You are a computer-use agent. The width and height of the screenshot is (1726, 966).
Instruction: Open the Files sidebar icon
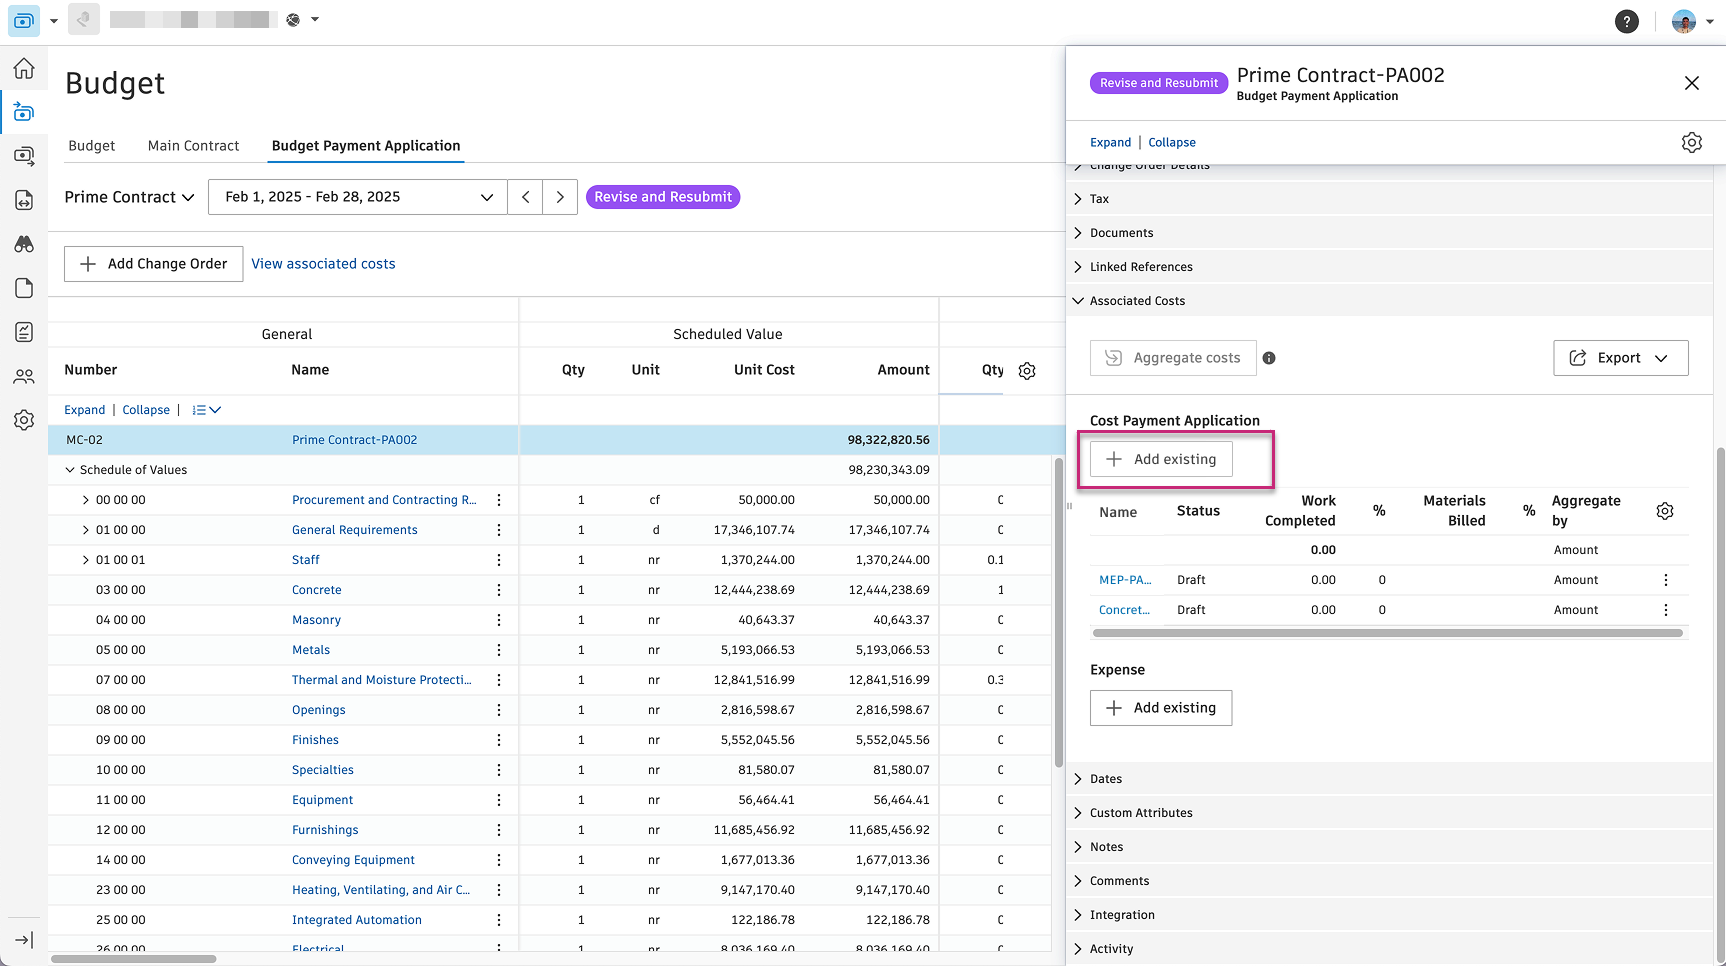tap(24, 288)
